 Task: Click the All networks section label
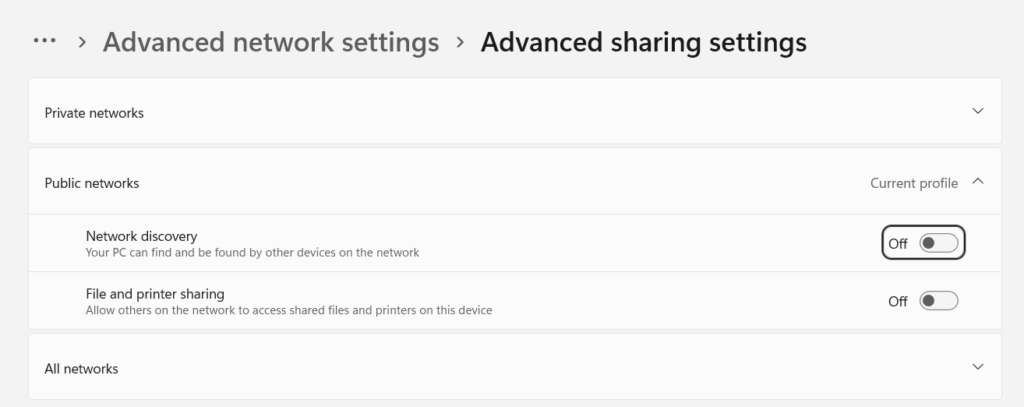(x=81, y=368)
